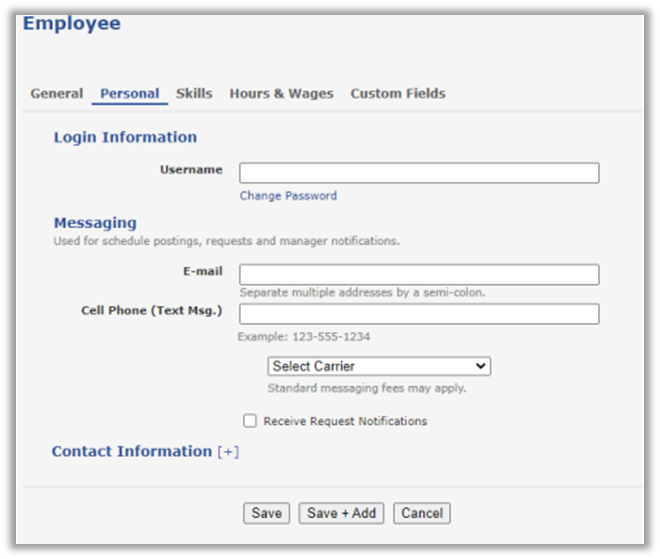
Task: Open the Select Carrier dropdown
Action: [379, 367]
